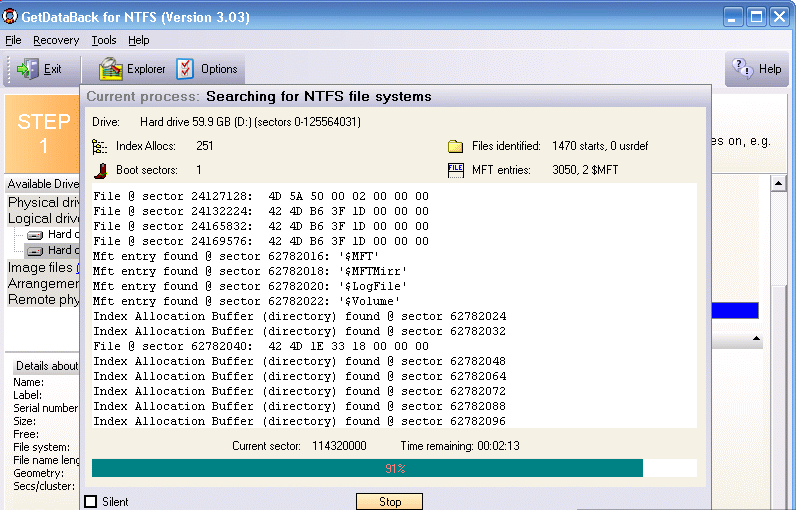The height and width of the screenshot is (510, 796).
Task: Expand the Physical drives section
Action: point(42,202)
